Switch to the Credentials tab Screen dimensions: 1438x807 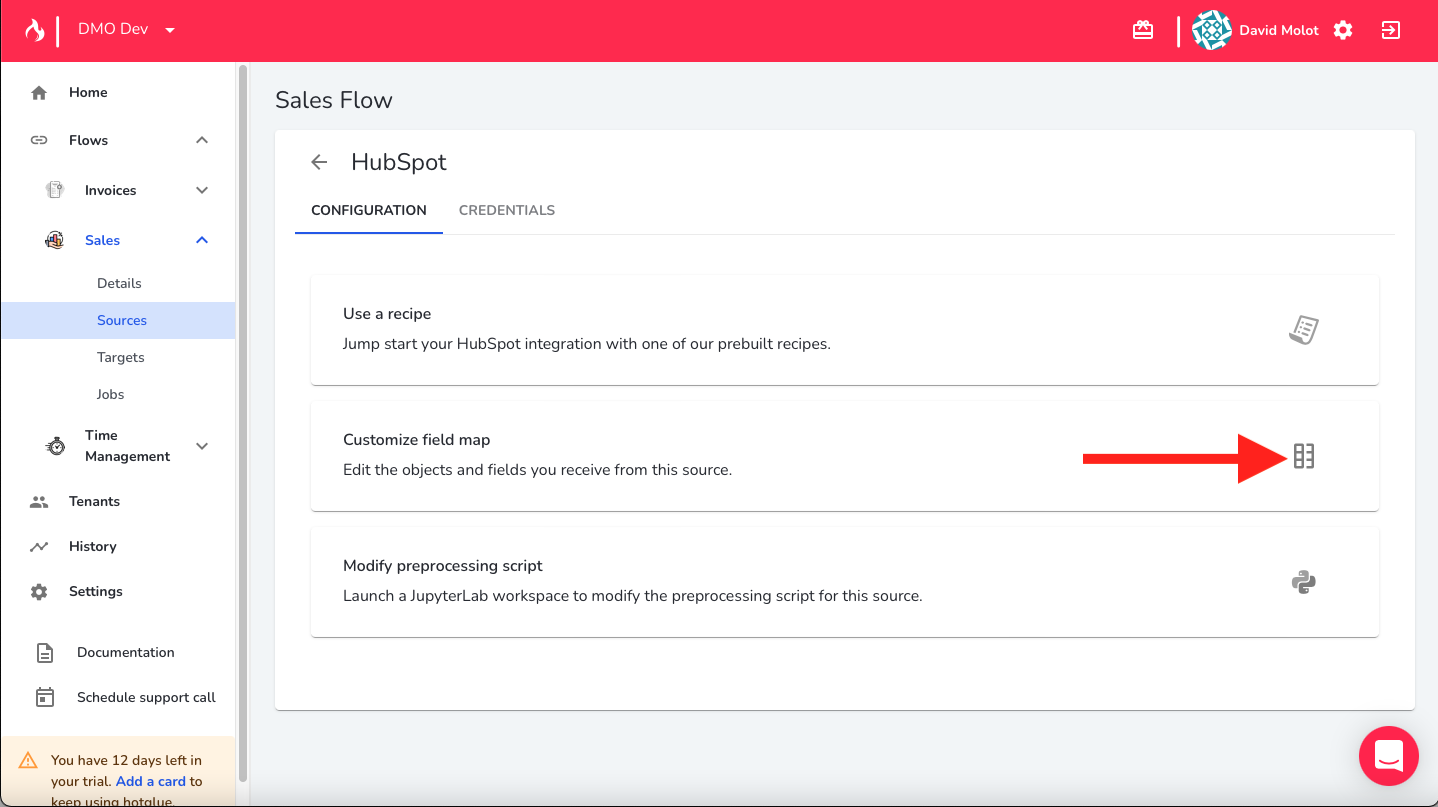click(507, 210)
